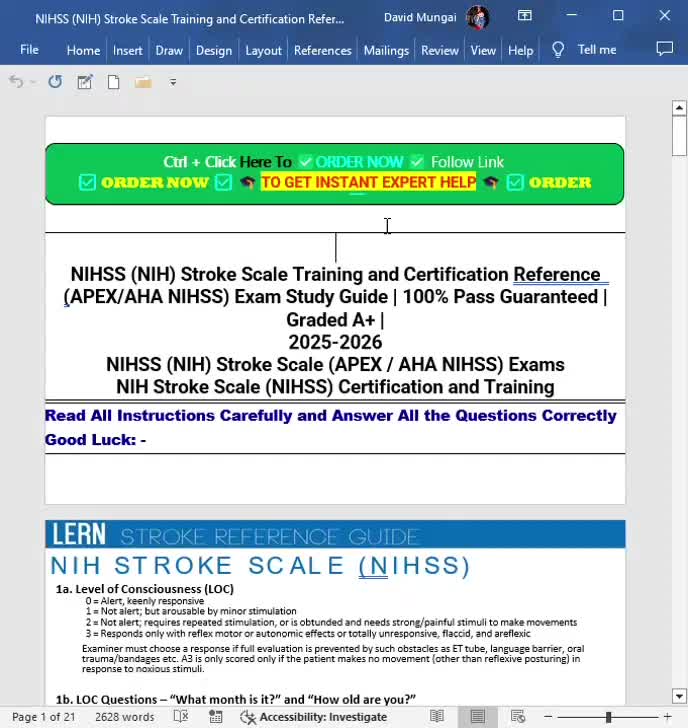Image resolution: width=688 pixels, height=728 pixels.
Task: Click the proofing errors book icon
Action: 181,716
